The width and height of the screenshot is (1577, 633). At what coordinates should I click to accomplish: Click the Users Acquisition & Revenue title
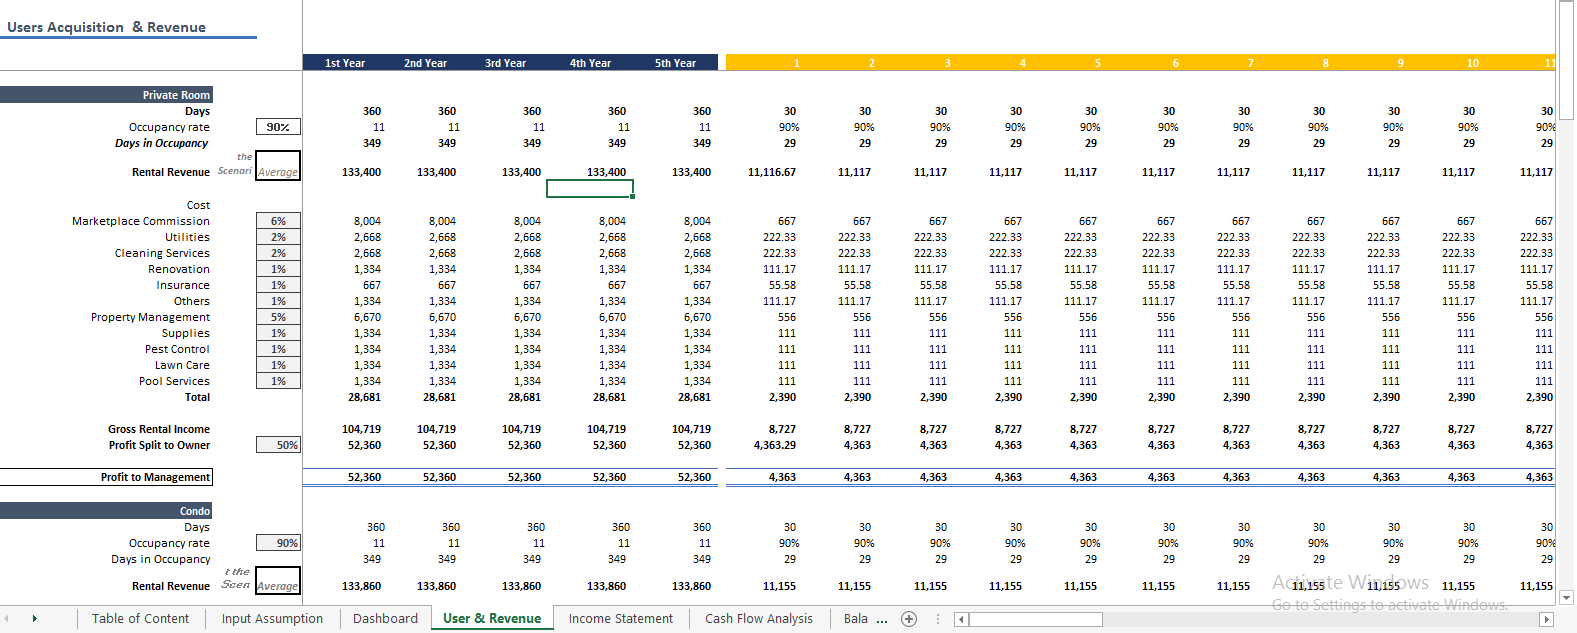tap(107, 27)
